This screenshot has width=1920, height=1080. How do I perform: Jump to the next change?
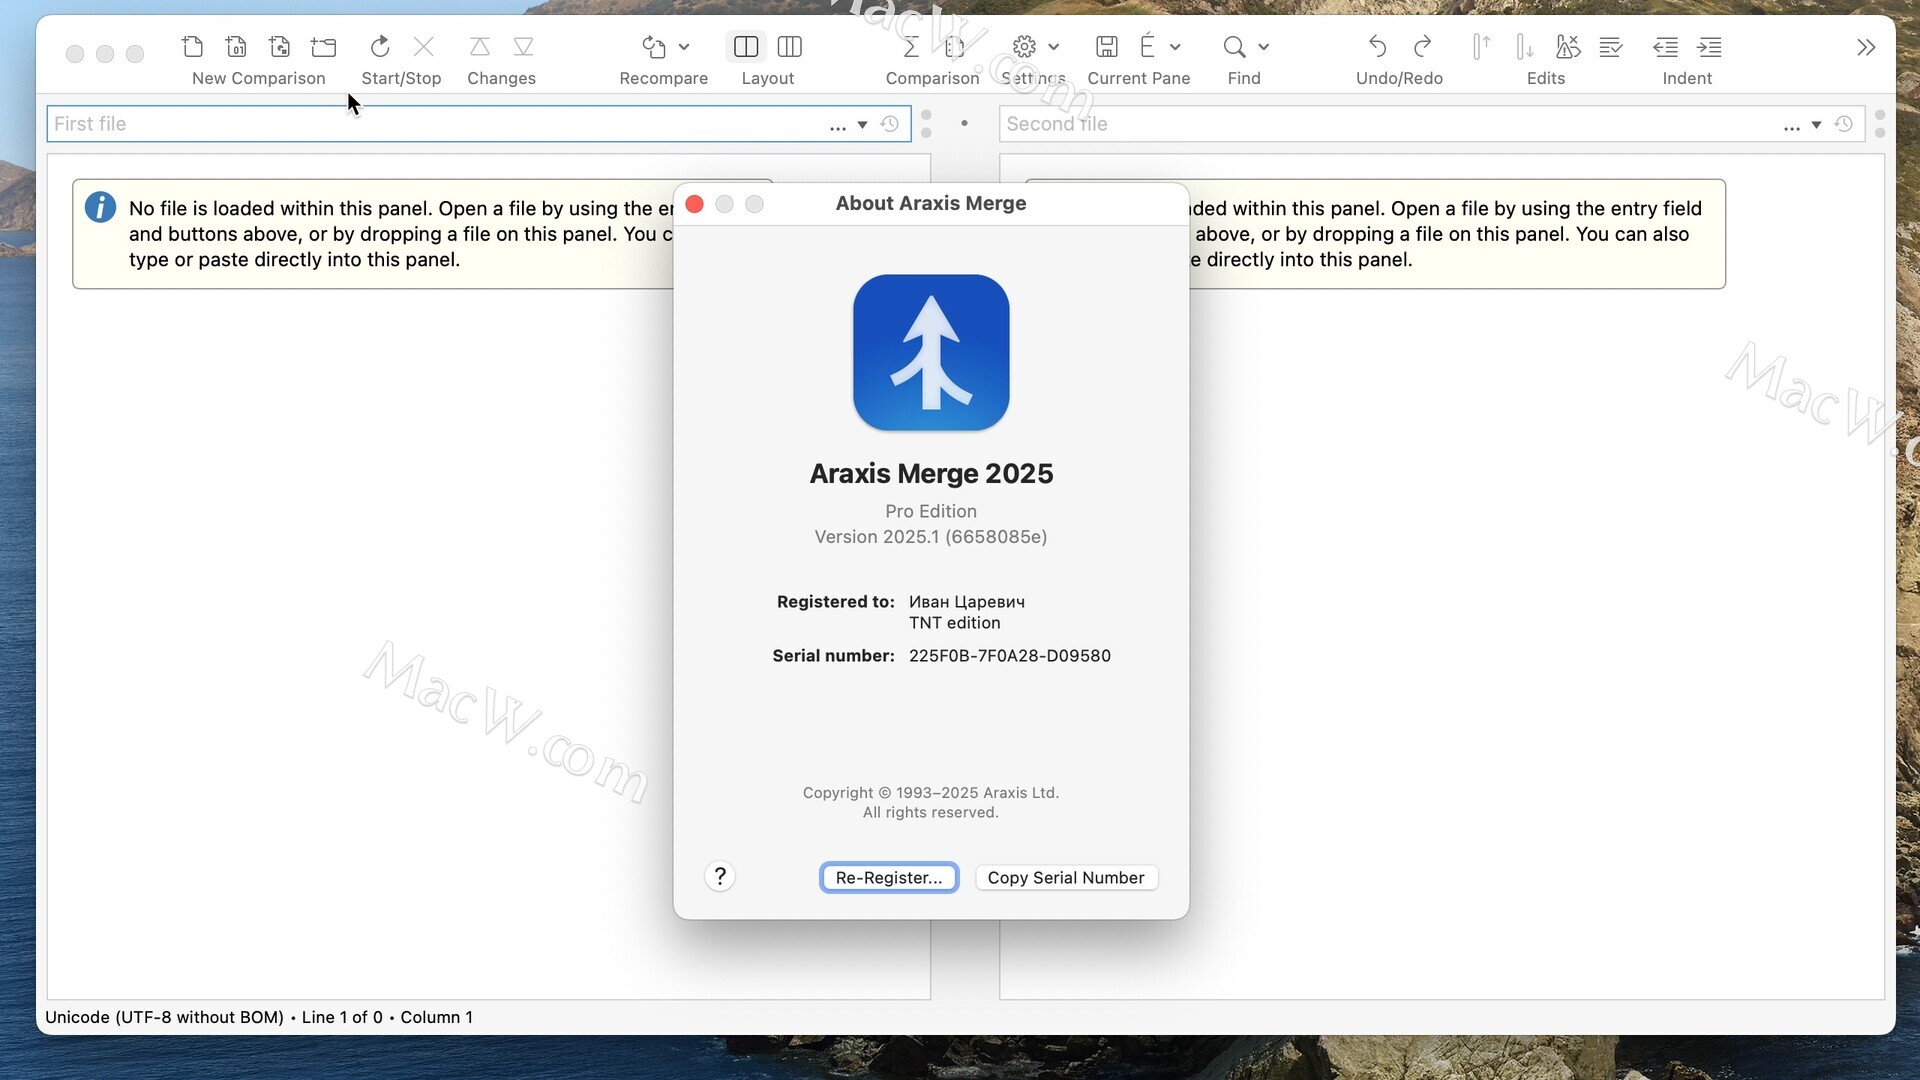pyautogui.click(x=523, y=46)
